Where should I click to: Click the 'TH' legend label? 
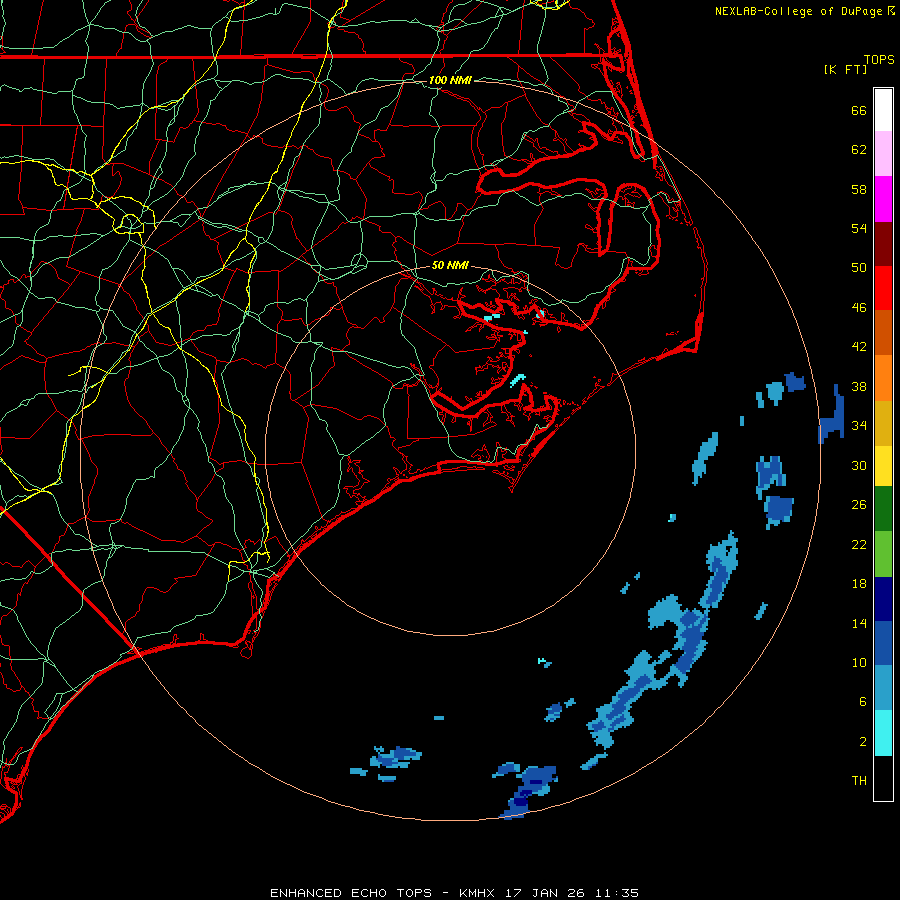tap(859, 781)
